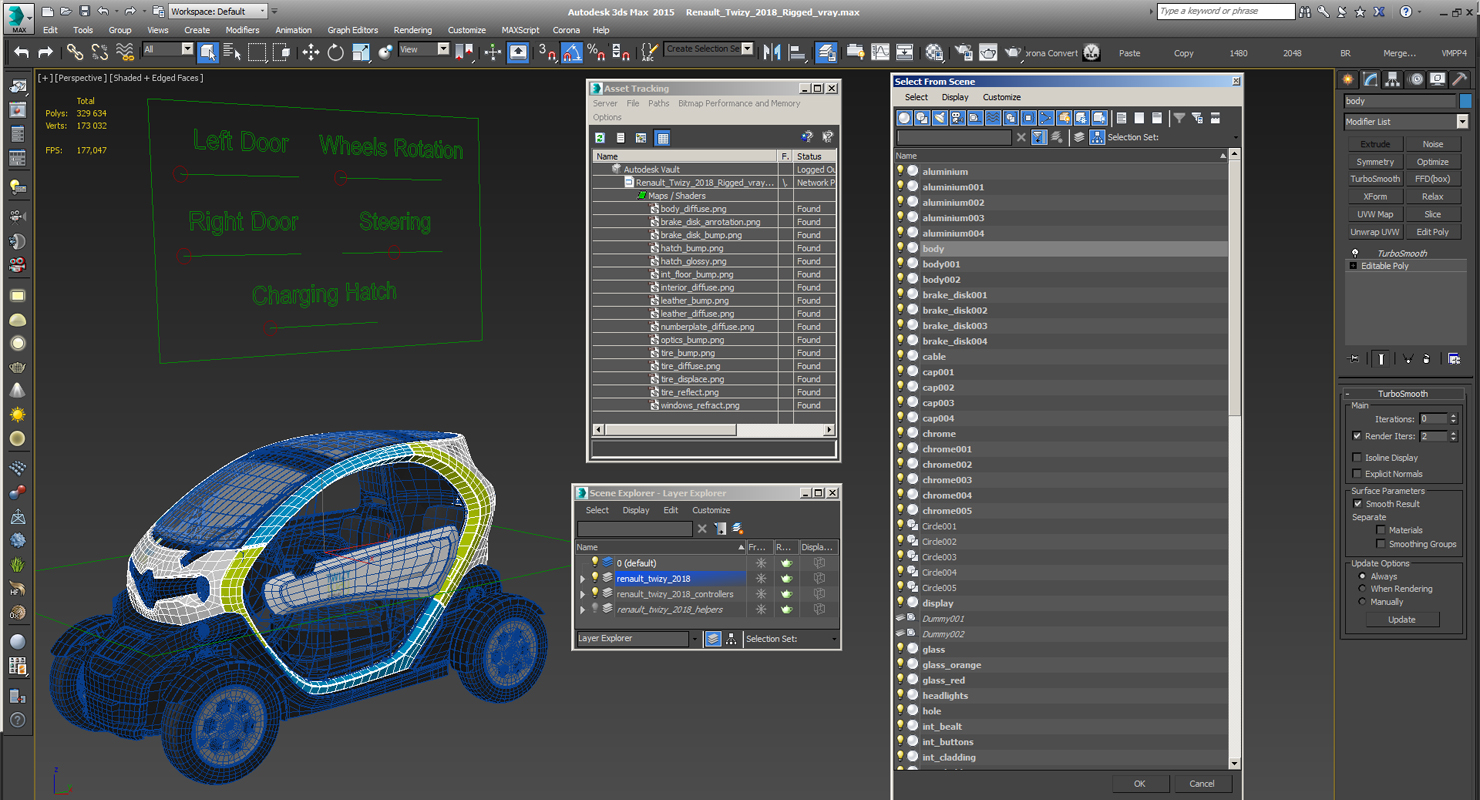Screen dimensions: 1480x800
Task: Click the Cancel button in Select From Scene
Action: click(1202, 784)
